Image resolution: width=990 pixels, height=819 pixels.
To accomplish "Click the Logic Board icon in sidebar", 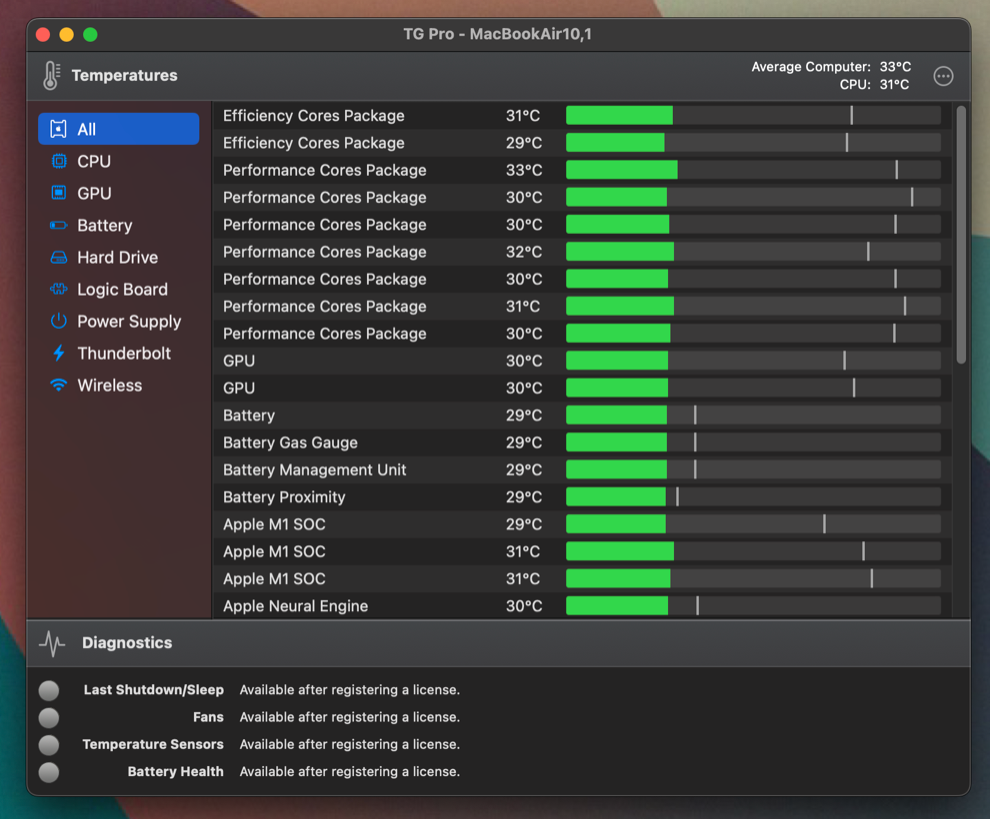I will coord(58,289).
